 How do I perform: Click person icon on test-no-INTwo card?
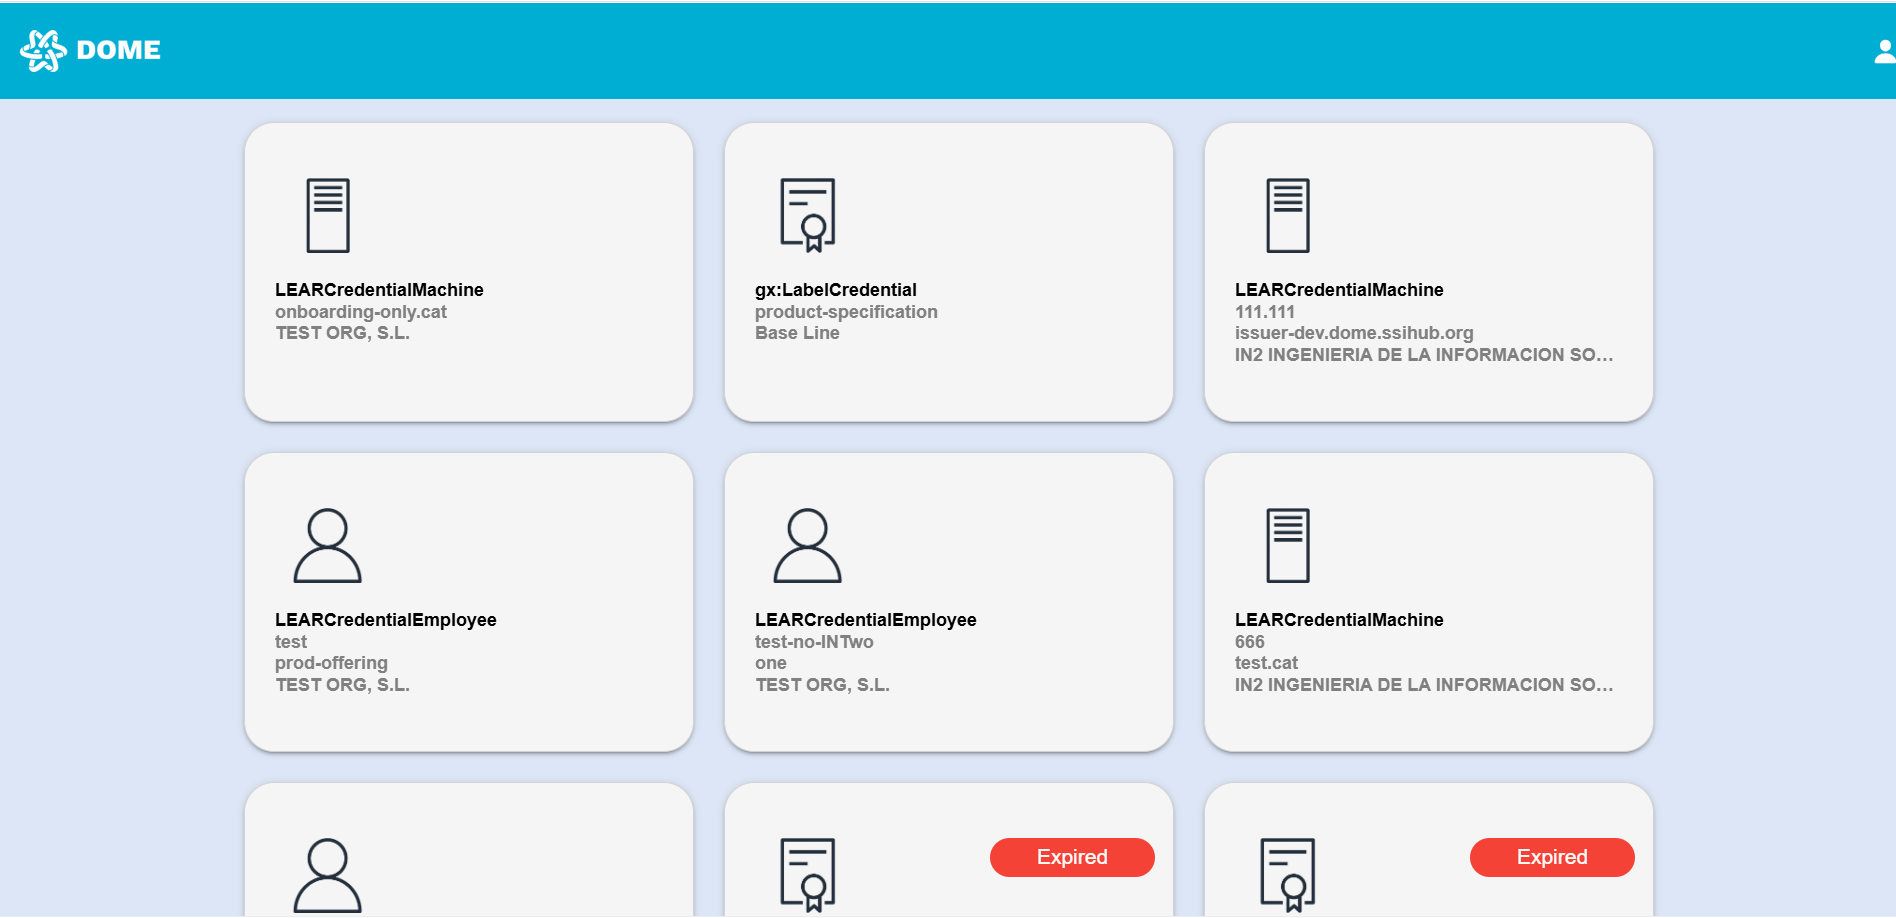click(x=807, y=545)
